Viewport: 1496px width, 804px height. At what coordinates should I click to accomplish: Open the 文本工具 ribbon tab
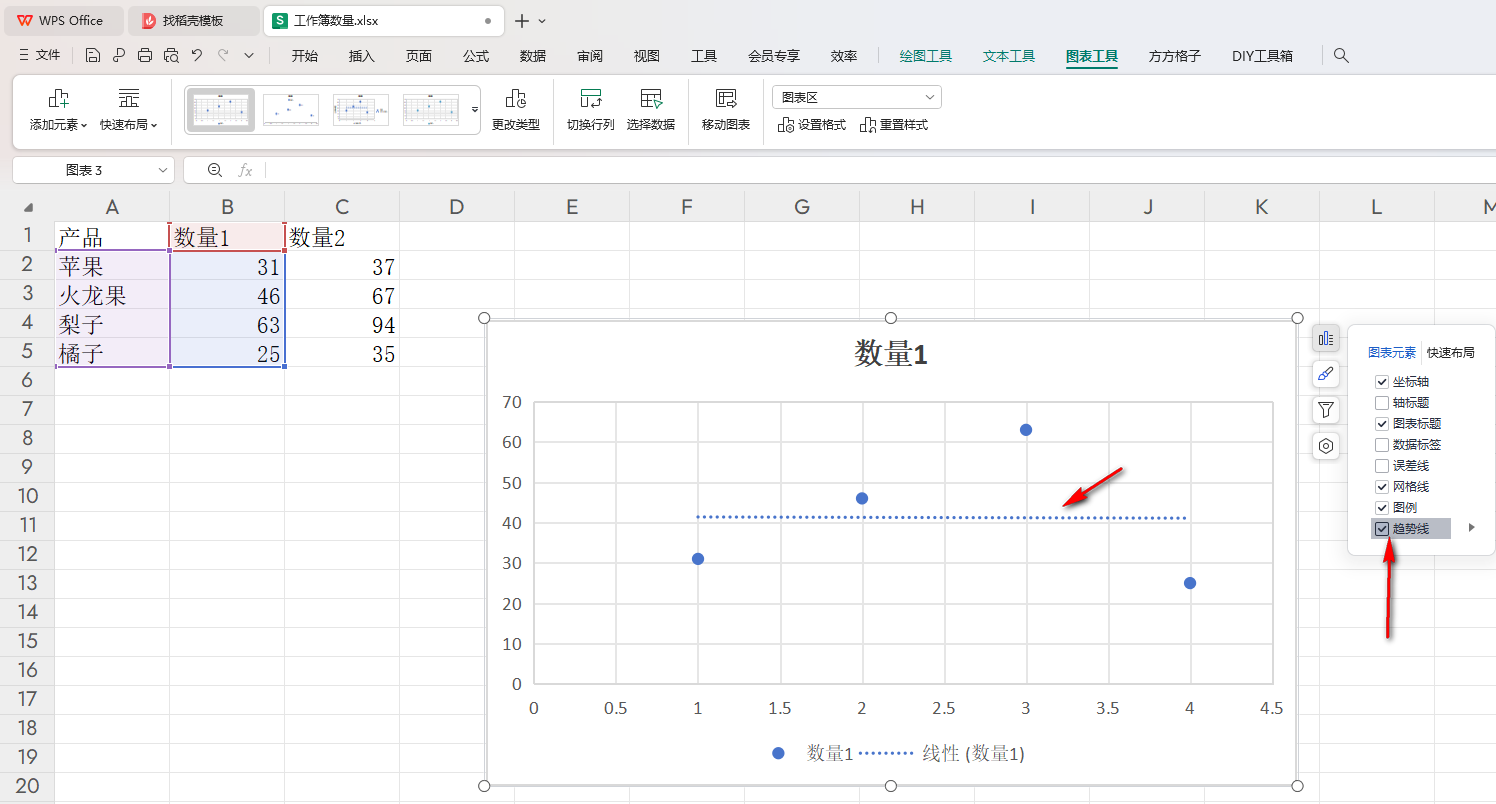(1009, 56)
